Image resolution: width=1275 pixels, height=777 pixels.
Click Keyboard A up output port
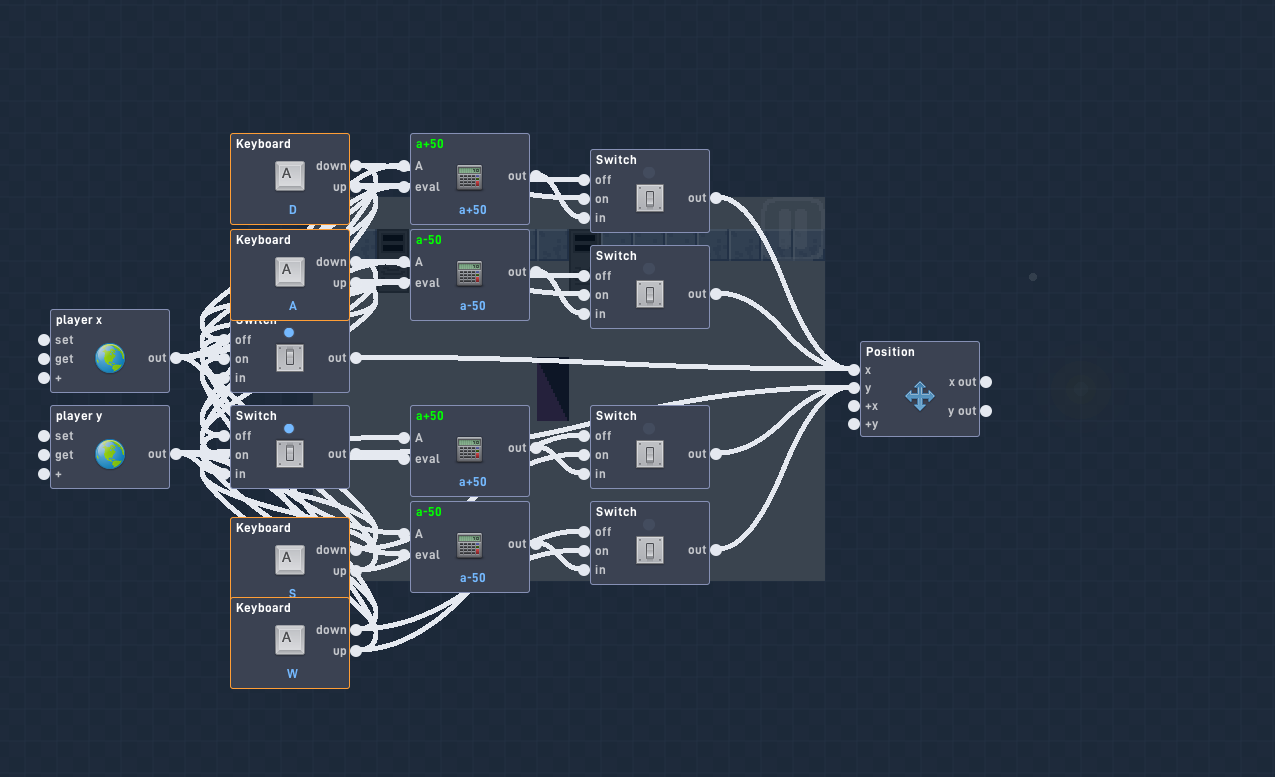pyautogui.click(x=356, y=283)
